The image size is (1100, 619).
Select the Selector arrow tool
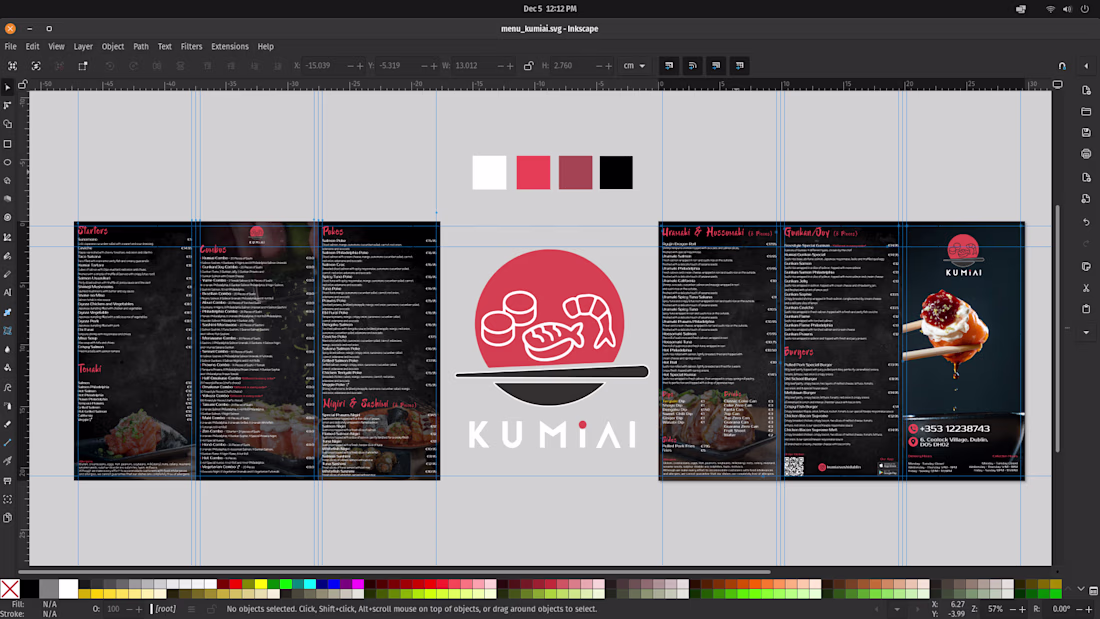pyautogui.click(x=8, y=88)
